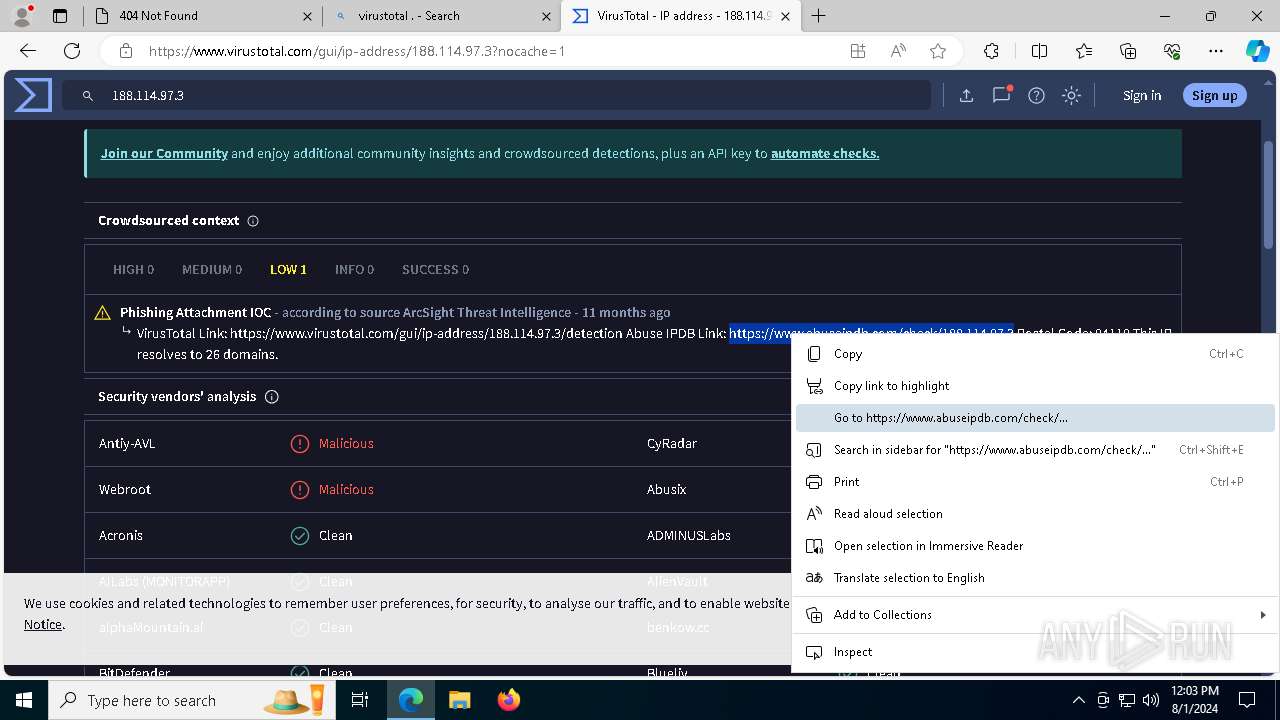Open the Collections toolbar icon
The width and height of the screenshot is (1280, 720).
click(1128, 51)
